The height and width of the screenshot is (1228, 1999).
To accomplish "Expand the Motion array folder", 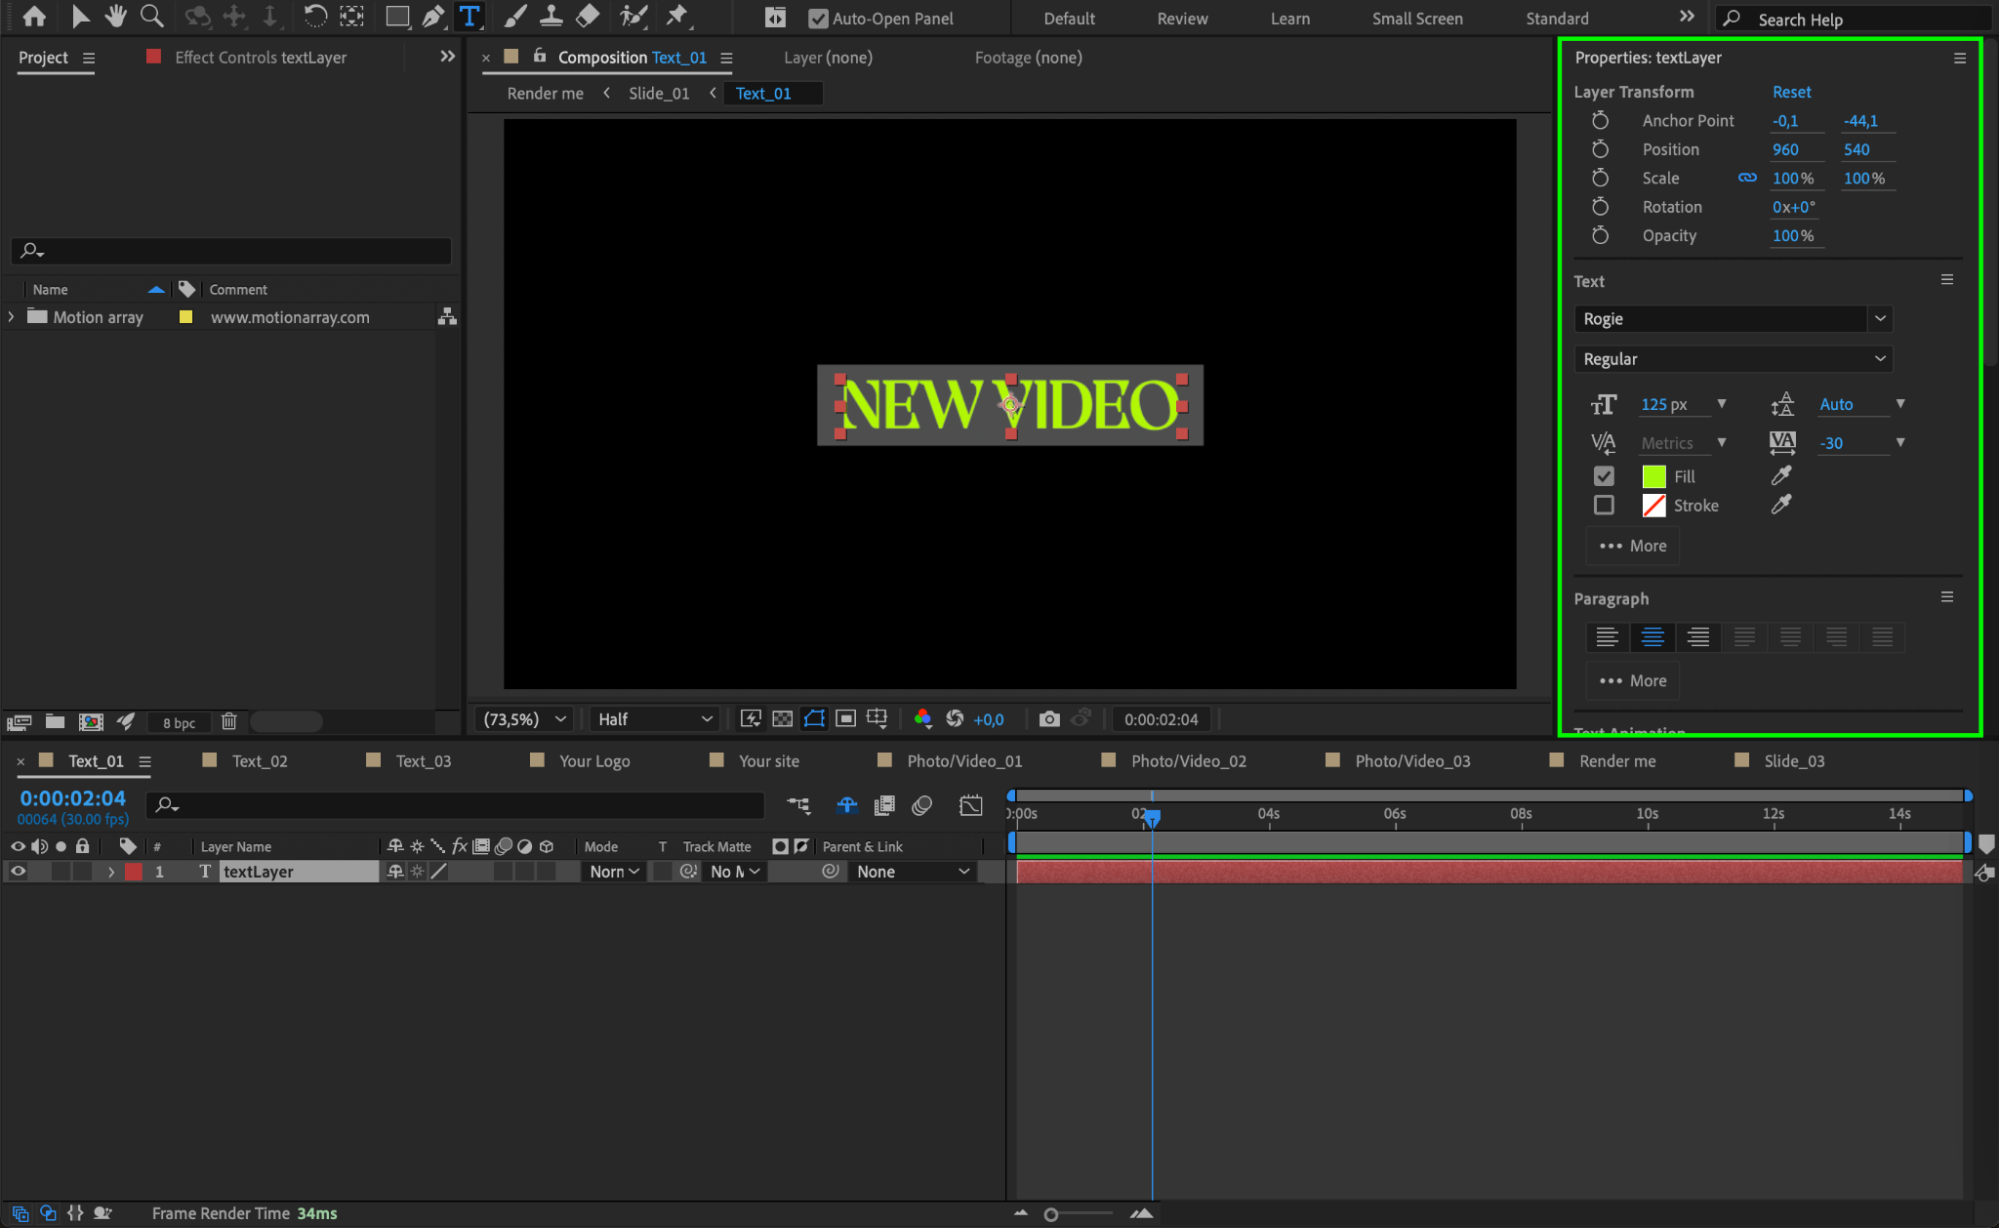I will [11, 317].
